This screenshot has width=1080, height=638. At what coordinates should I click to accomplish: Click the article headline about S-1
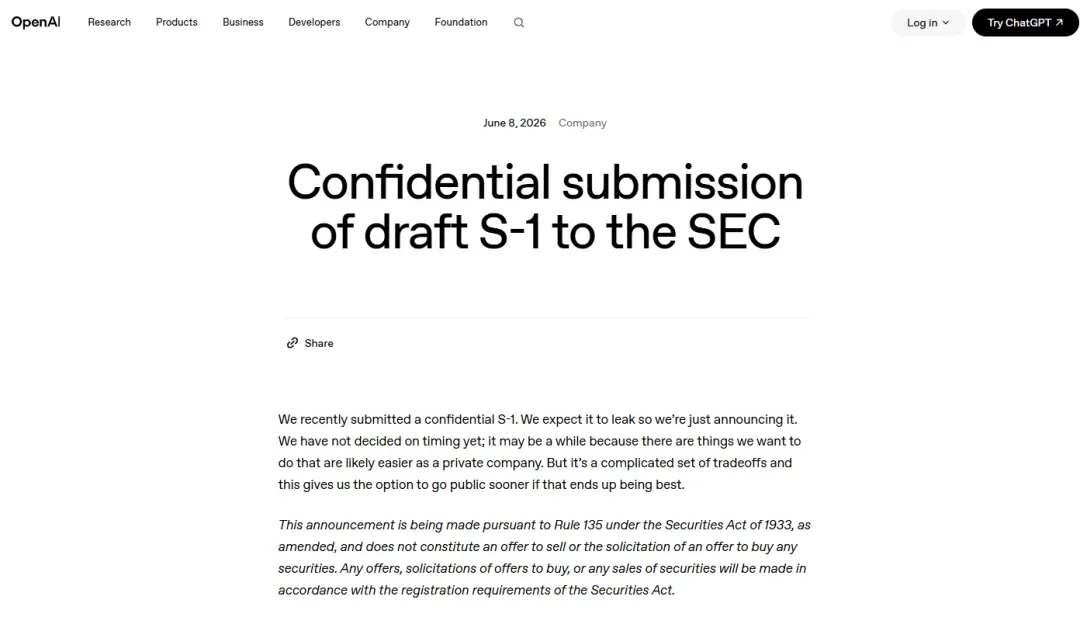(545, 207)
